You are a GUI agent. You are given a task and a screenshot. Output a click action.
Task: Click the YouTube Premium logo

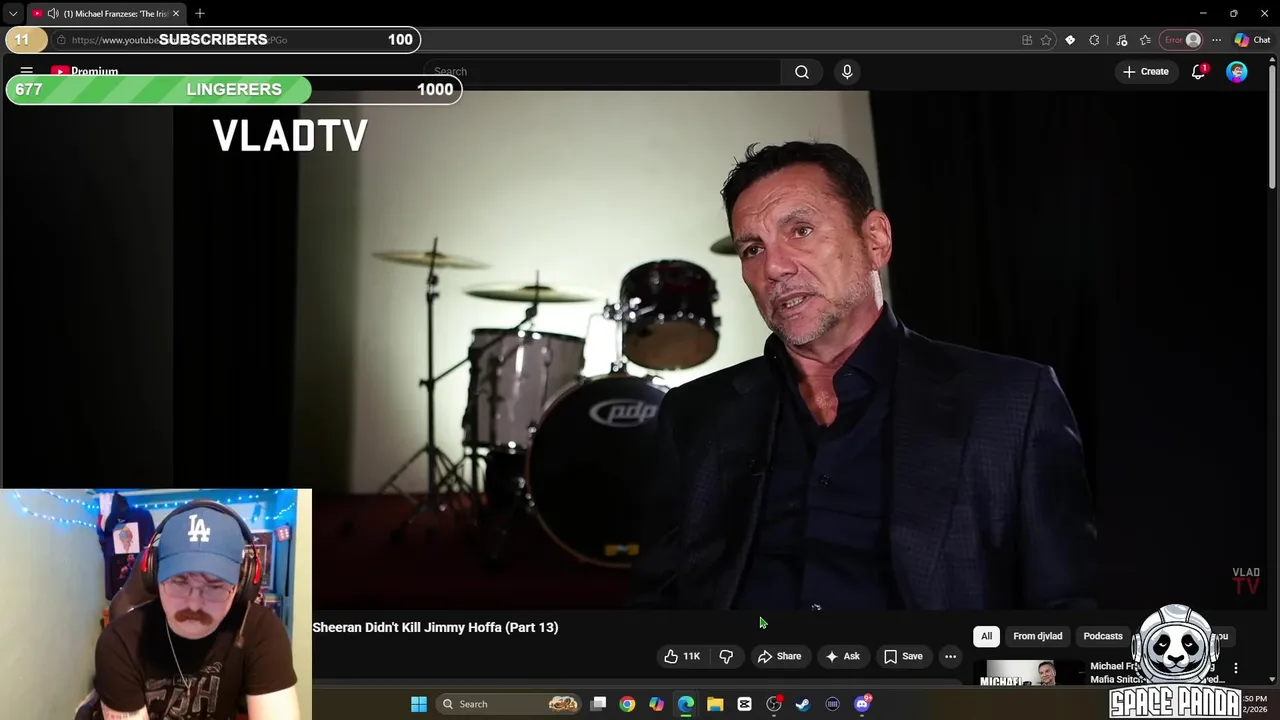point(85,71)
